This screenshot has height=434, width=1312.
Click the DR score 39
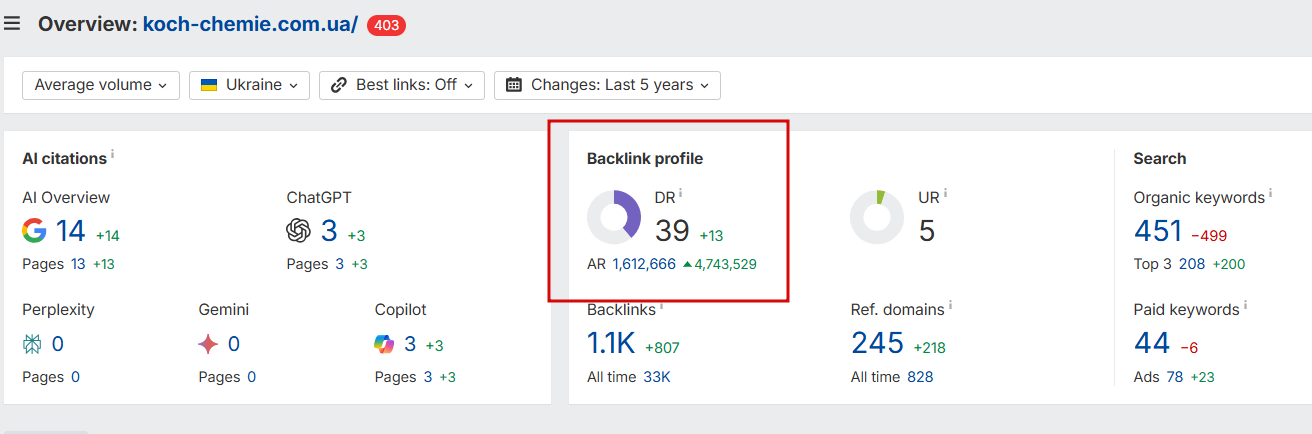[672, 231]
